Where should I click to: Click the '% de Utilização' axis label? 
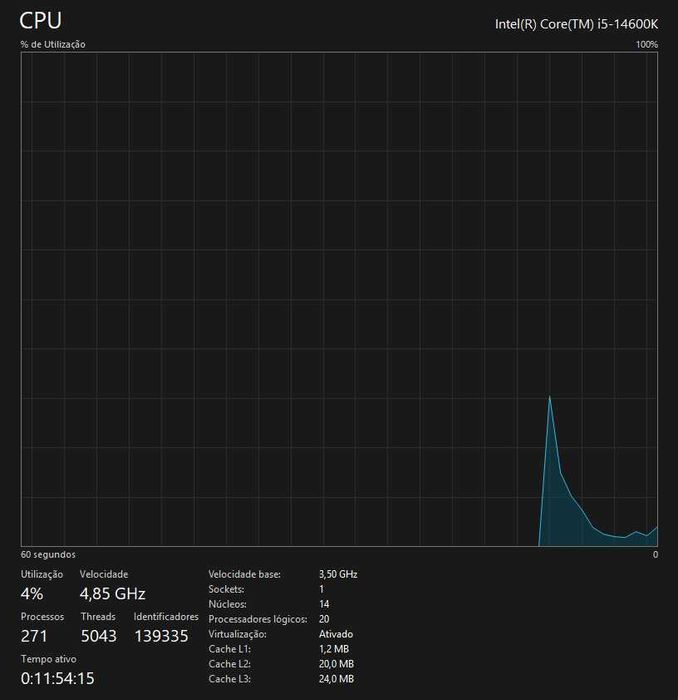click(x=53, y=44)
